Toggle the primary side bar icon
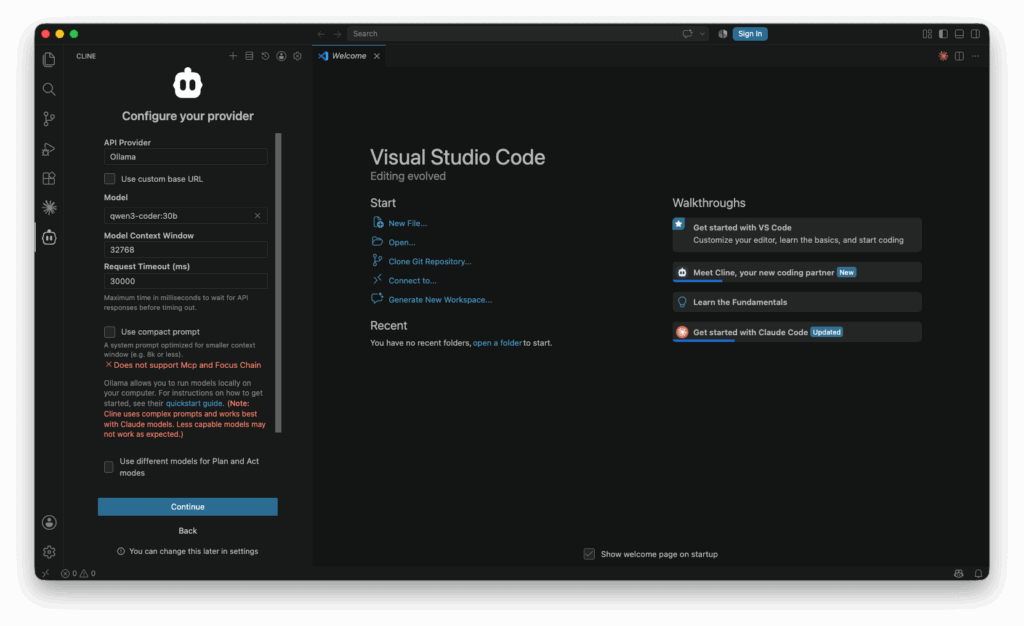This screenshot has height=626, width=1024. tap(944, 34)
